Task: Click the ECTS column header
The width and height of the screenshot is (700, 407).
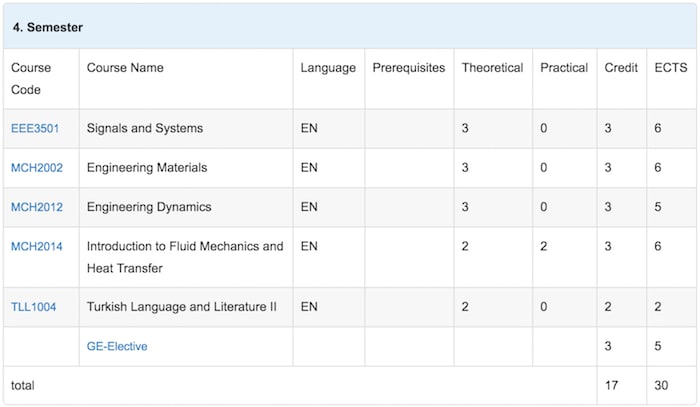Action: (669, 68)
